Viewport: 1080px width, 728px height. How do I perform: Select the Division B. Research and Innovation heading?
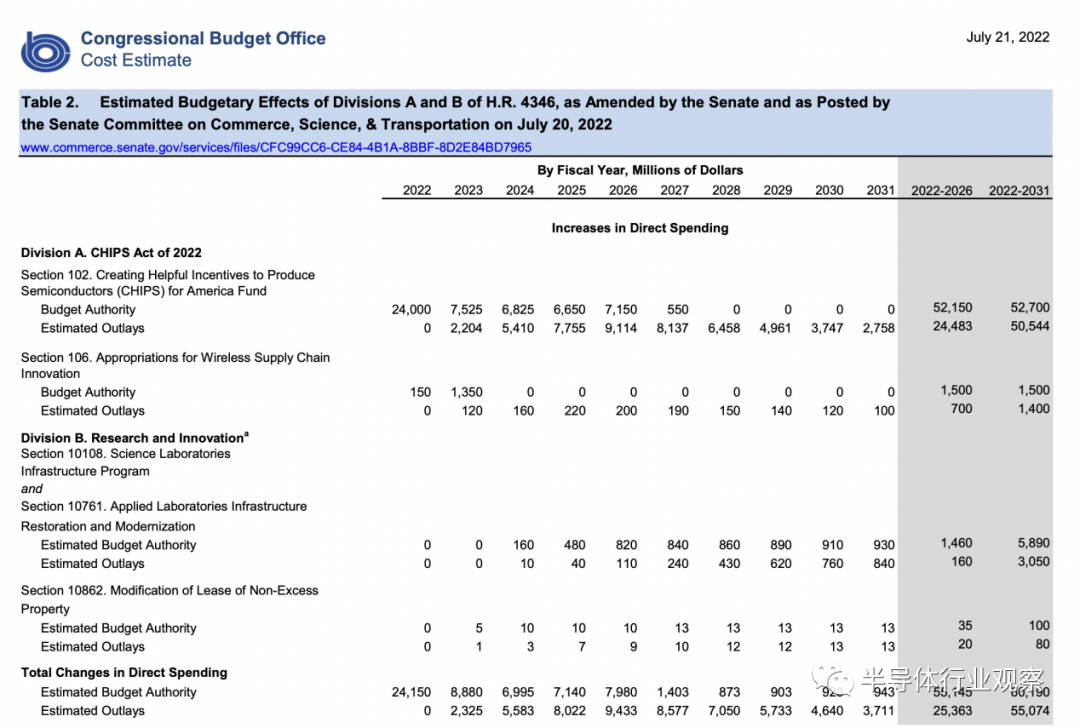134,437
